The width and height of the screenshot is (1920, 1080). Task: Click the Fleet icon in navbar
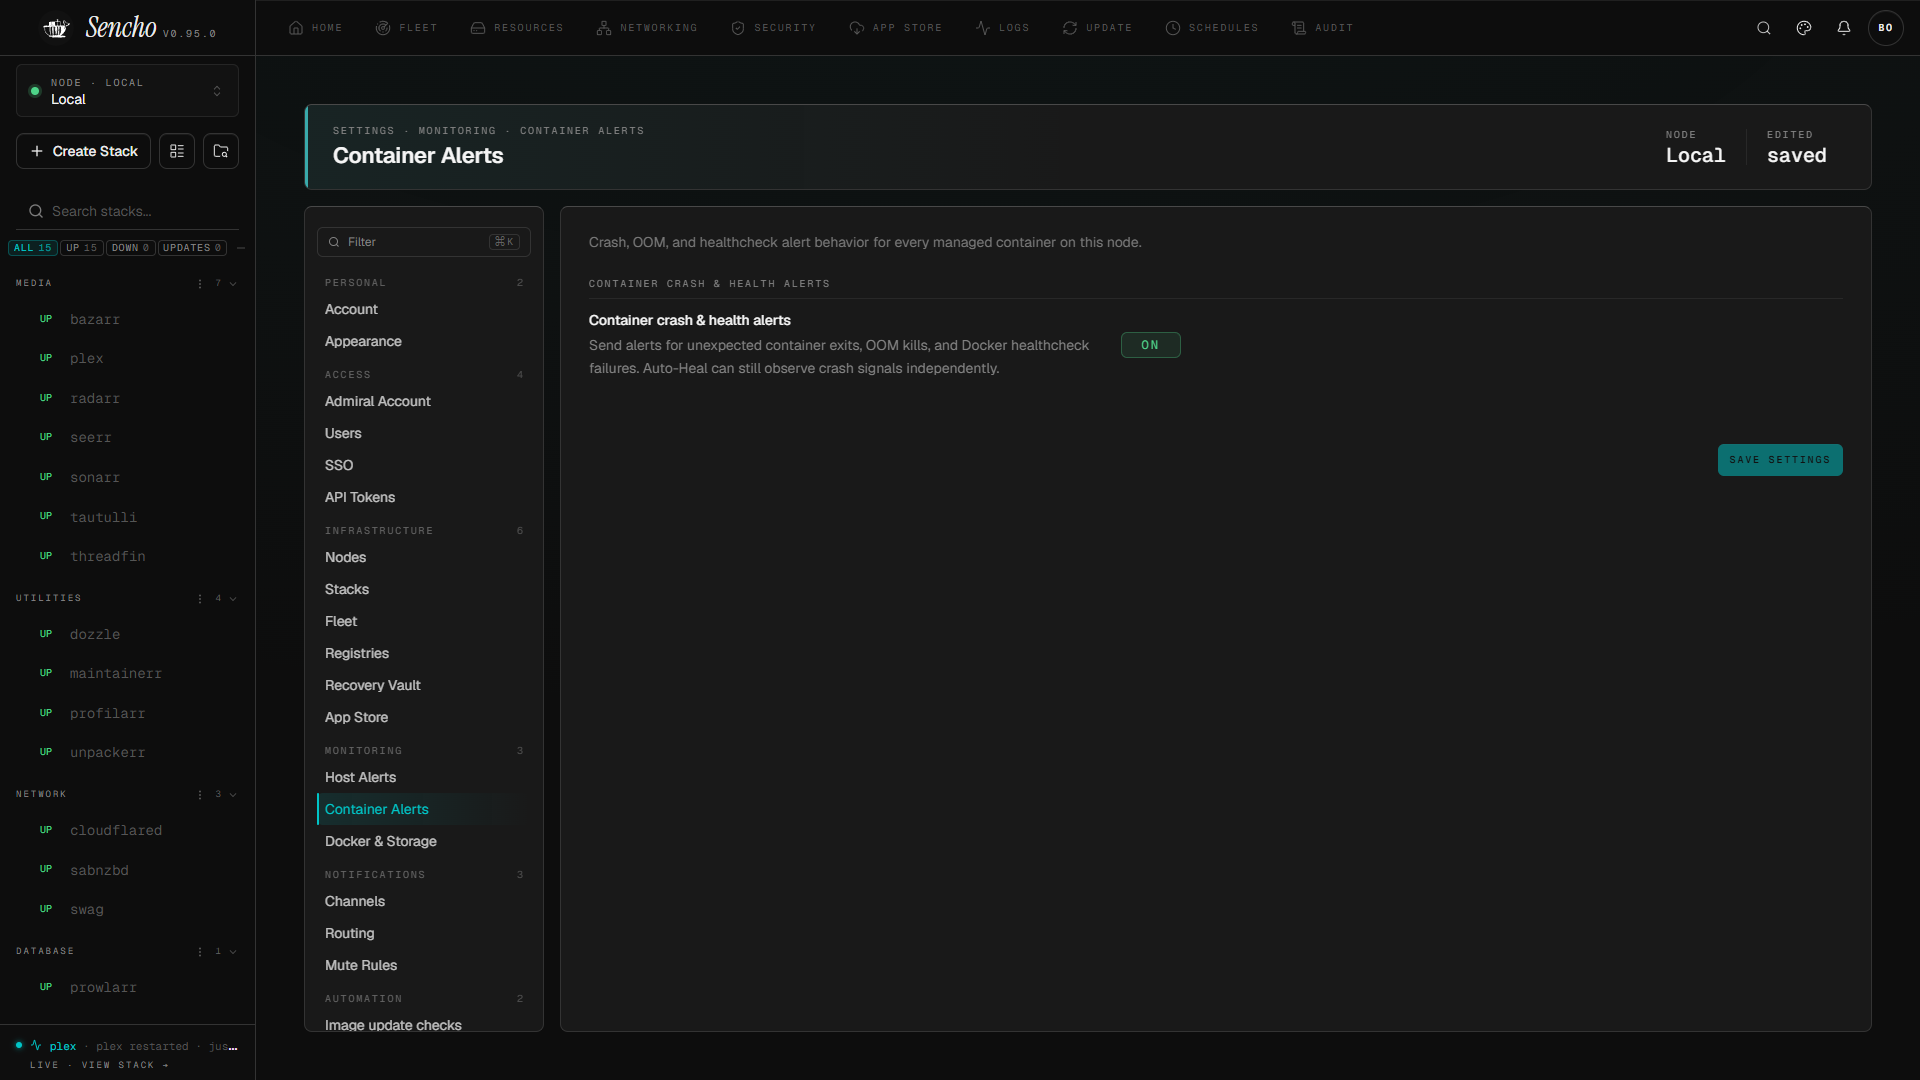pyautogui.click(x=383, y=28)
